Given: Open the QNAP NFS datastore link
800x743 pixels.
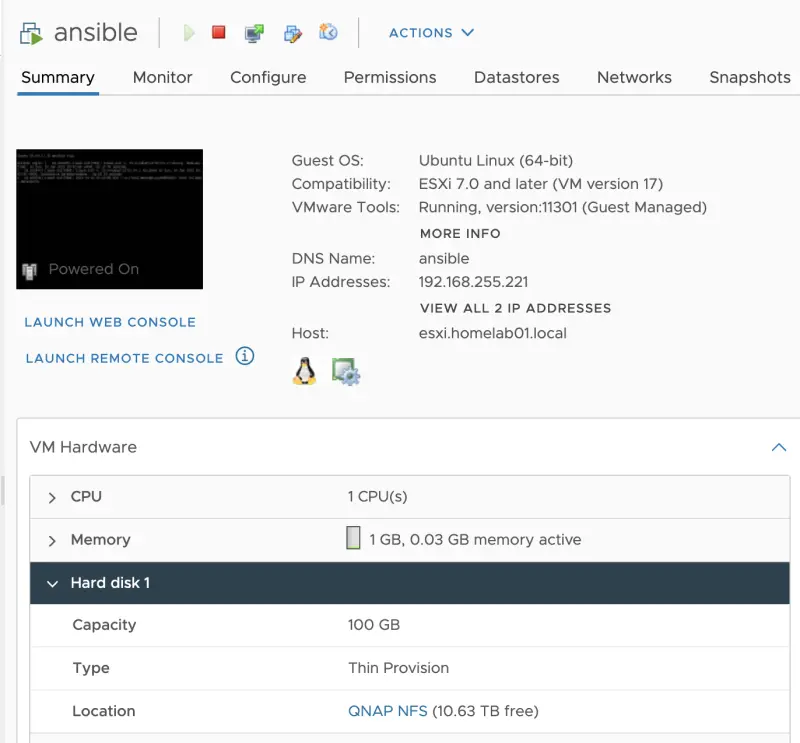Looking at the screenshot, I should click(x=389, y=711).
